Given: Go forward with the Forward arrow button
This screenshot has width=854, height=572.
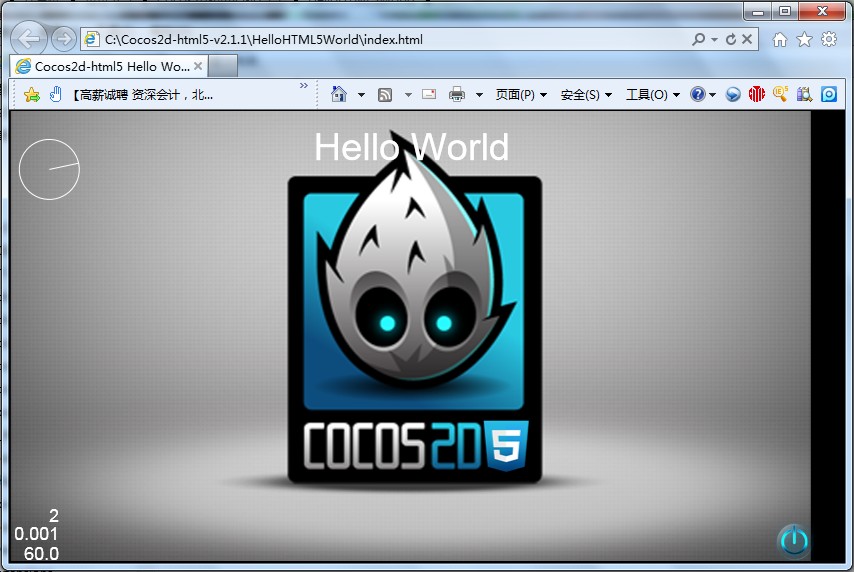Looking at the screenshot, I should (64, 39).
